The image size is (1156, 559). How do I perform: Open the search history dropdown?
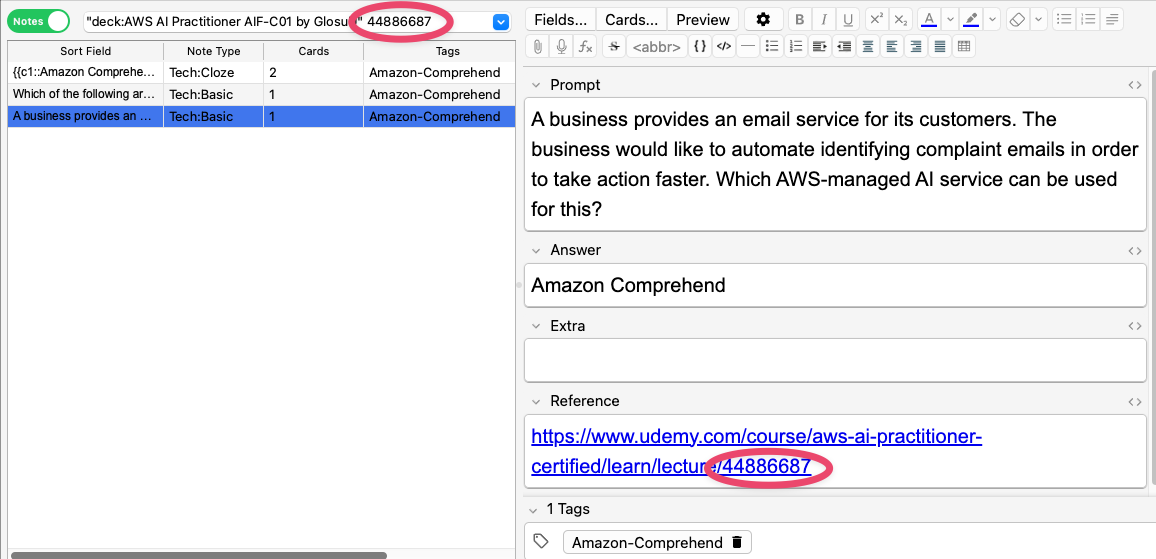(x=501, y=22)
